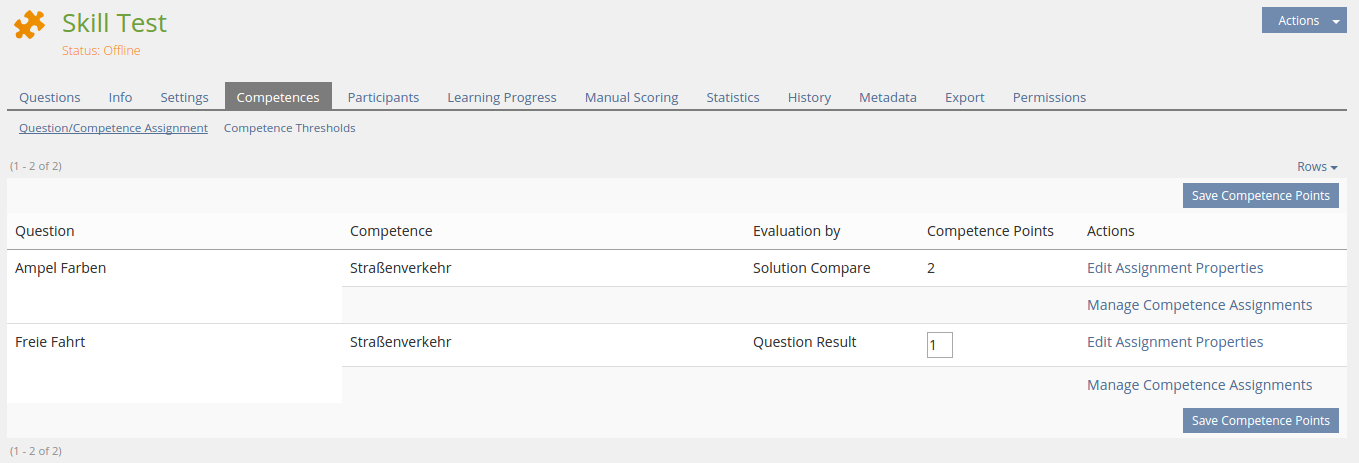The image size is (1359, 463).
Task: Manage Competence Assignments for Freie Fahrt
Action: 1199,385
